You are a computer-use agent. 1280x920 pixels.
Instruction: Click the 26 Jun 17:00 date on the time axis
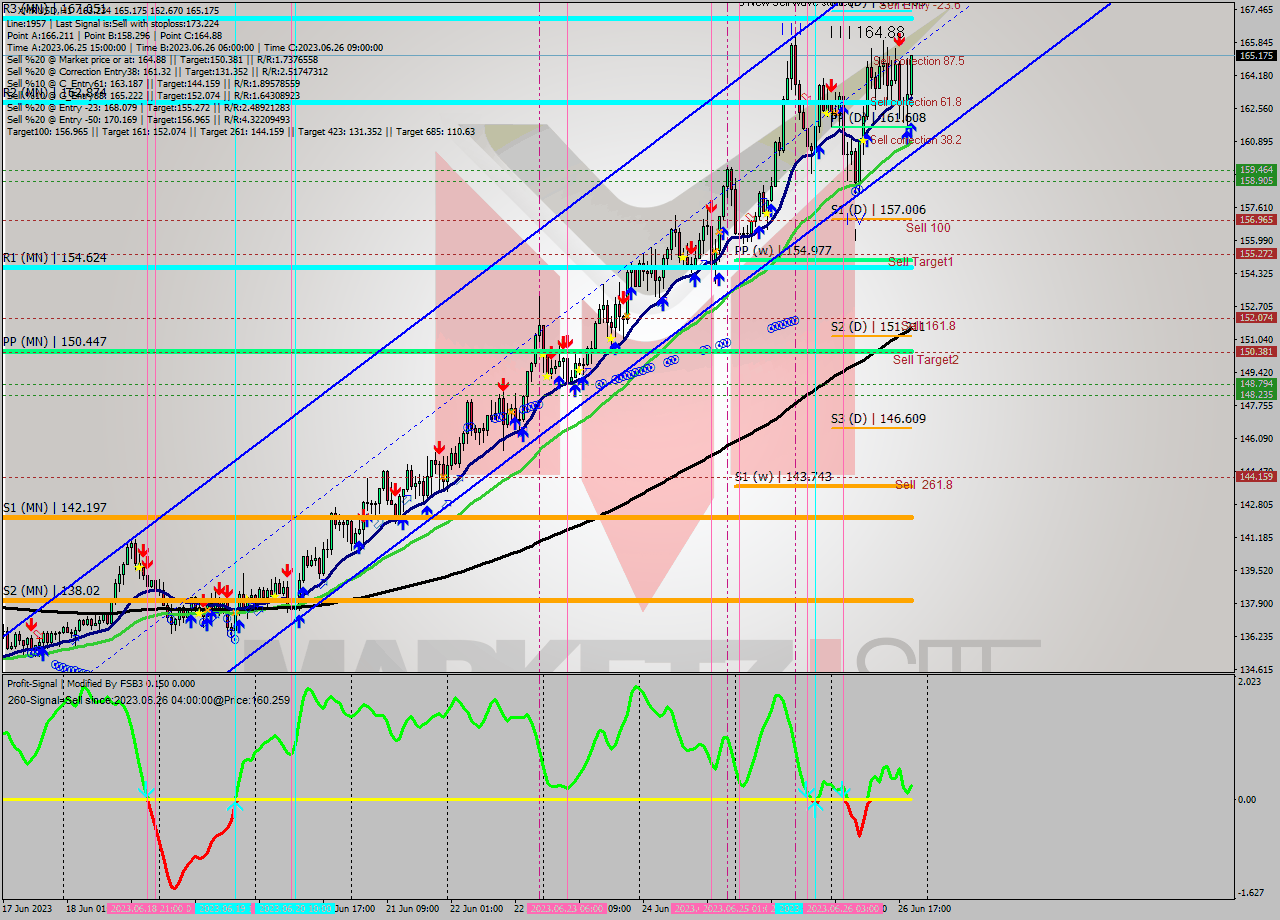pyautogui.click(x=924, y=909)
